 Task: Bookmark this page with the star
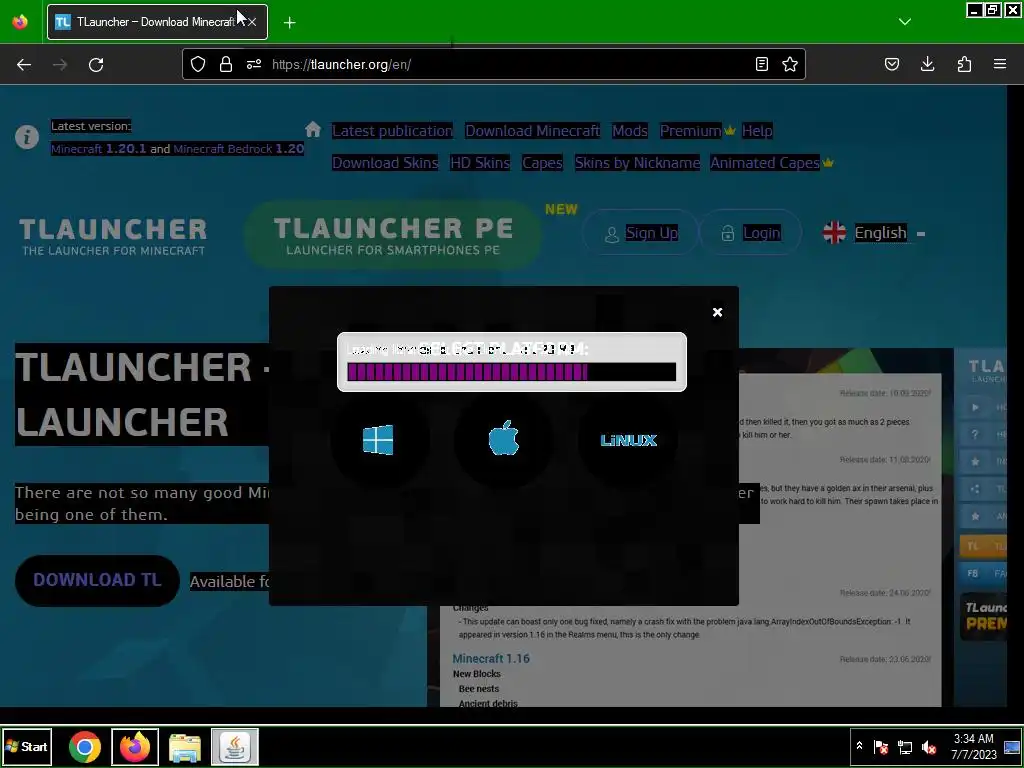click(x=790, y=64)
